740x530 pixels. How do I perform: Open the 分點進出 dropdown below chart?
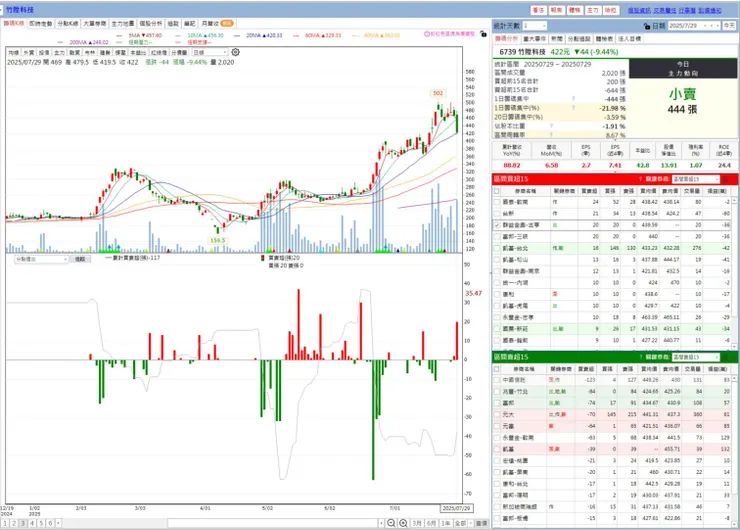pyautogui.click(x=42, y=259)
